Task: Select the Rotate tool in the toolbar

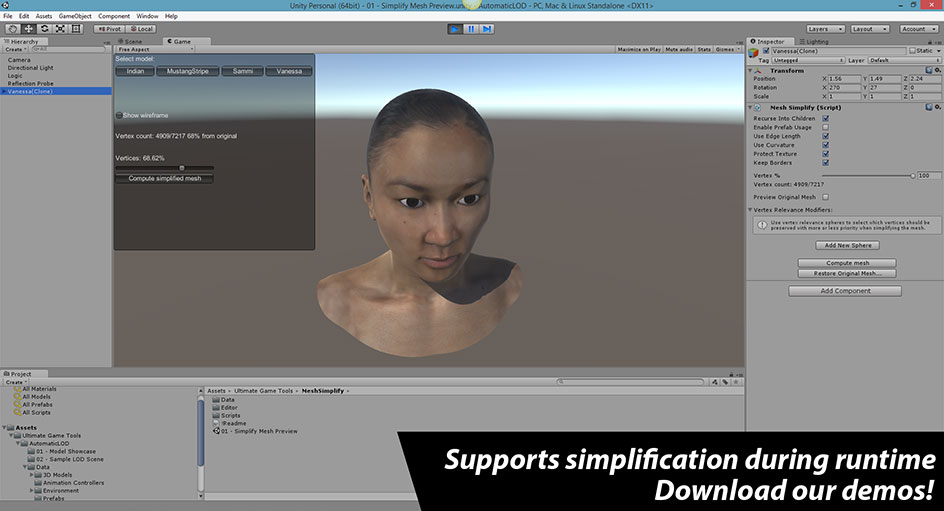Action: click(44, 29)
